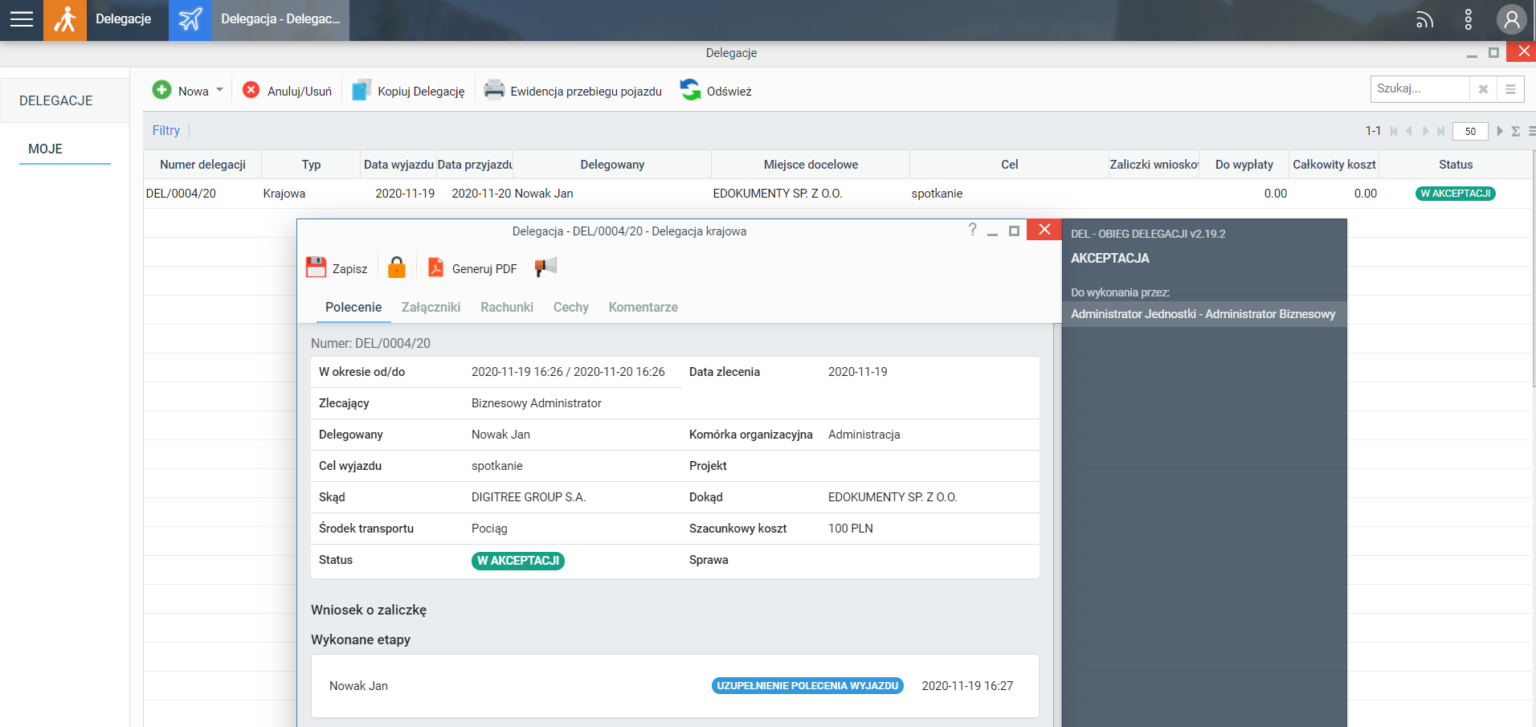Edit the page size field showing 50
The image size is (1536, 727).
[1470, 131]
